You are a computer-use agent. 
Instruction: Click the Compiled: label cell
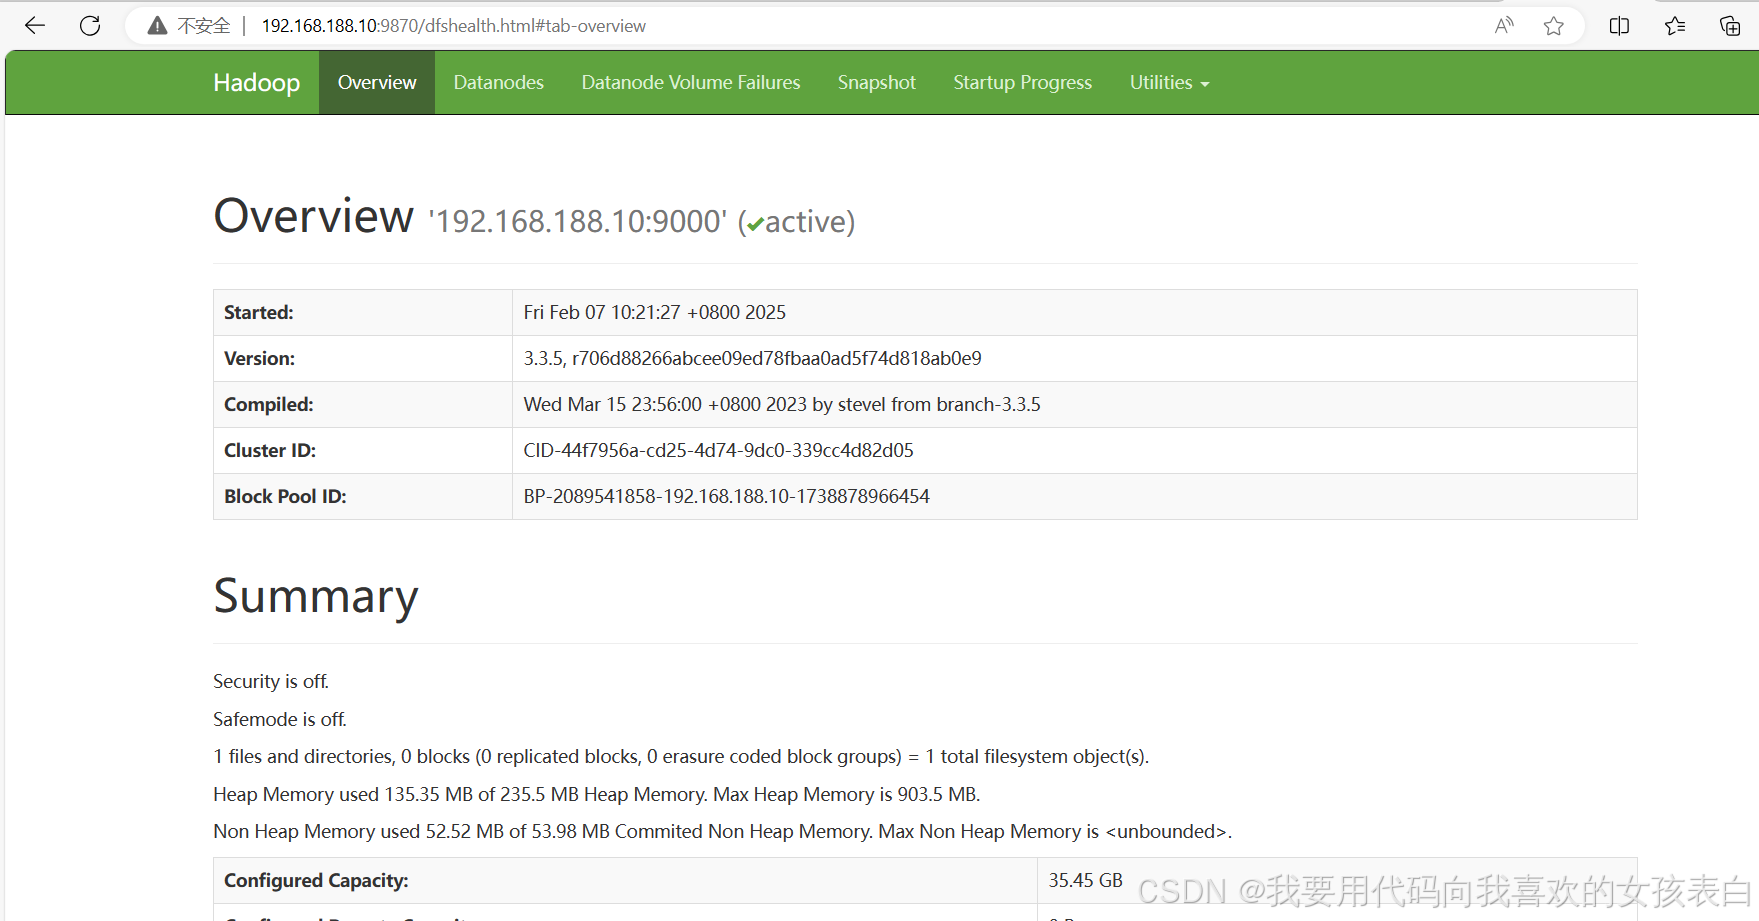363,405
